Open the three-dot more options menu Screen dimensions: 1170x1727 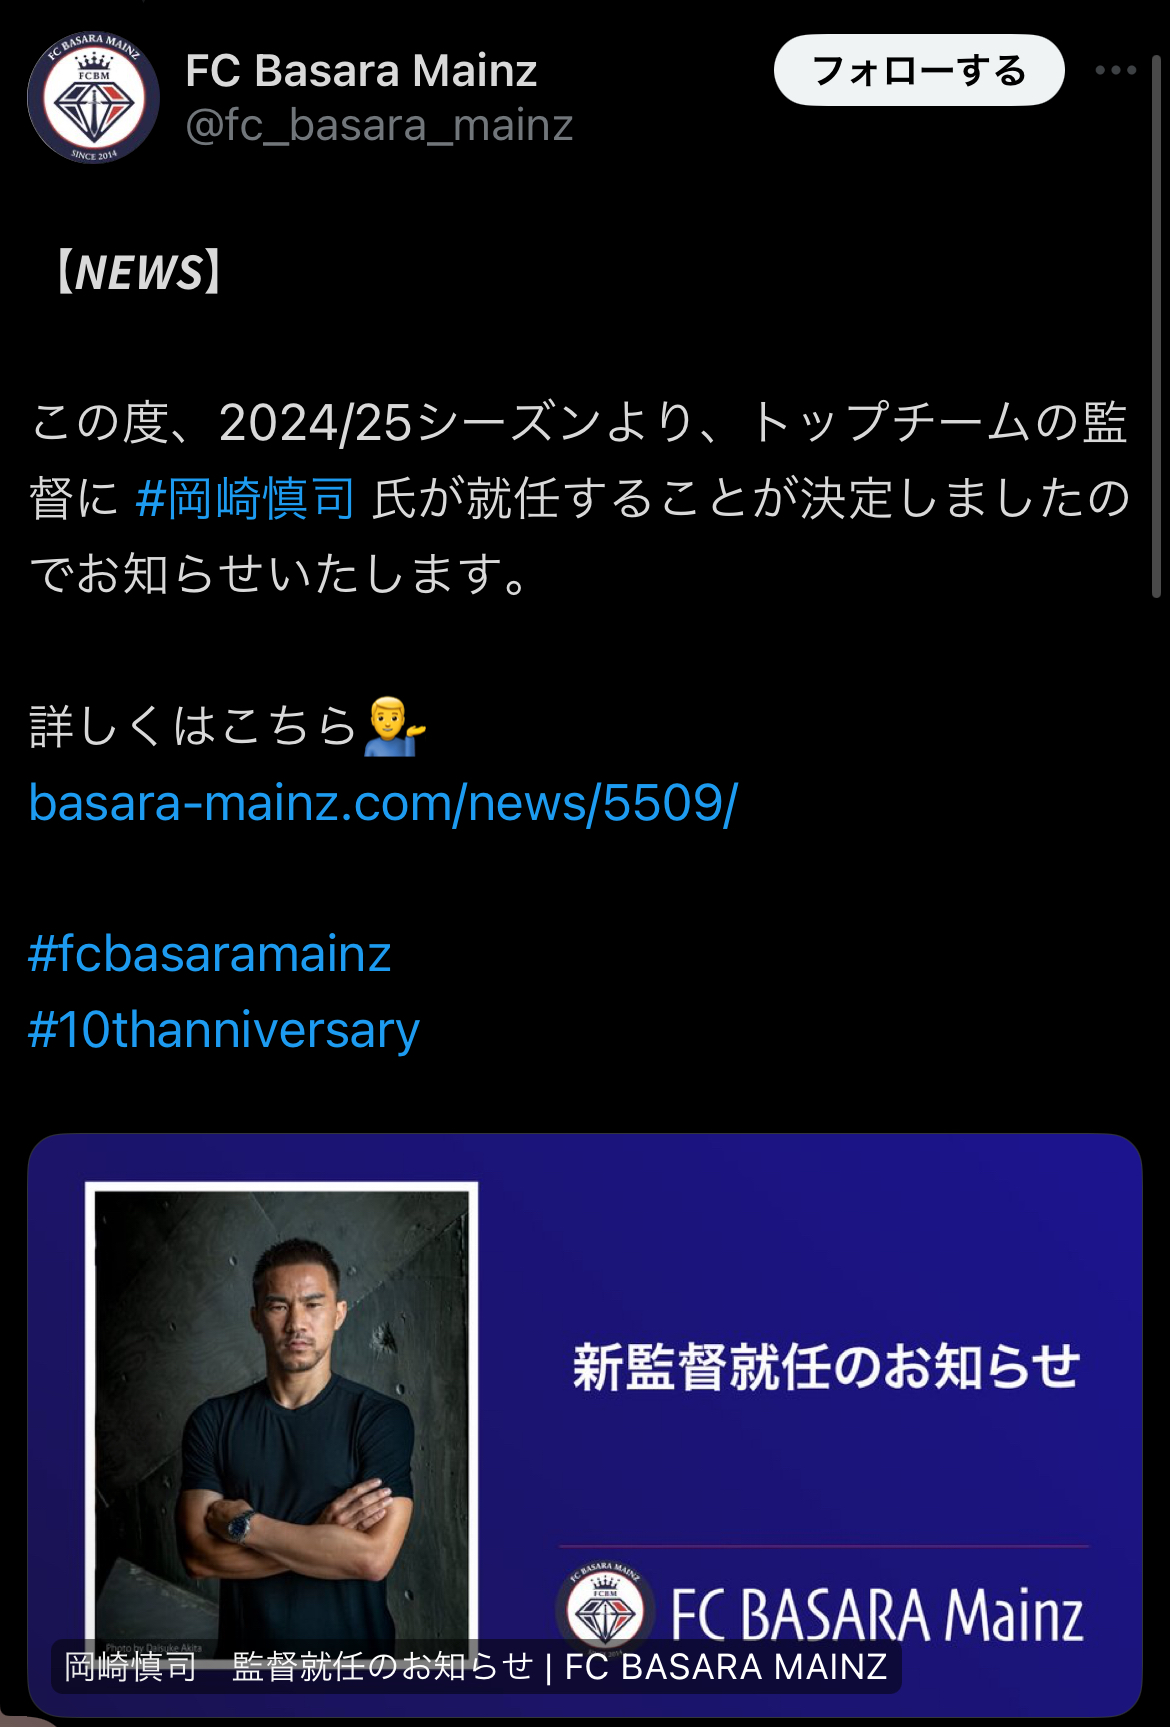point(1115,70)
